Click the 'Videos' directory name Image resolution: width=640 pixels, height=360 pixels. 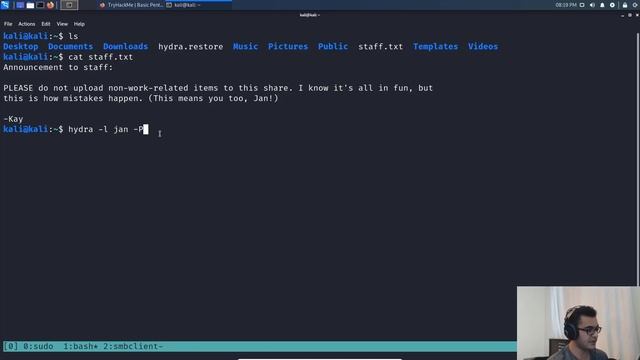483,47
